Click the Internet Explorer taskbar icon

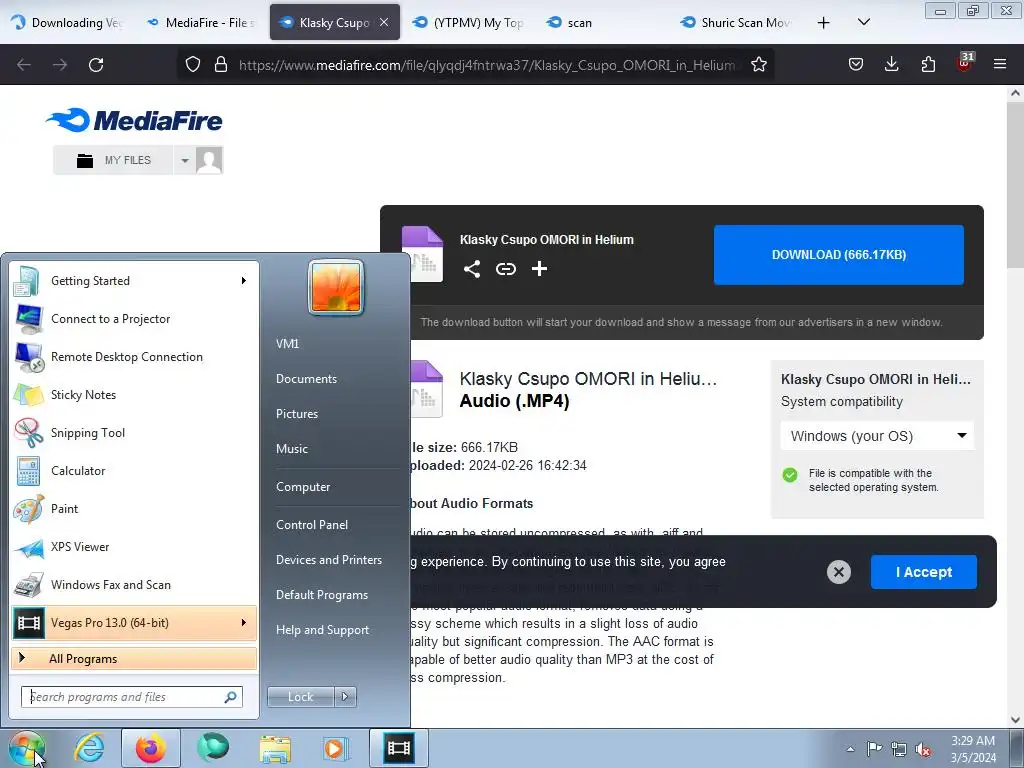(x=89, y=748)
